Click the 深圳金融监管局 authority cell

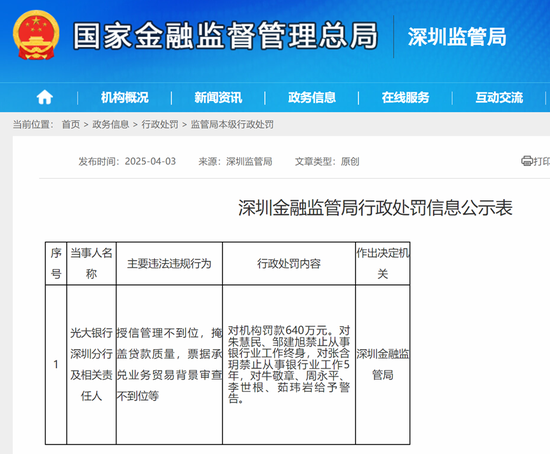pos(383,365)
